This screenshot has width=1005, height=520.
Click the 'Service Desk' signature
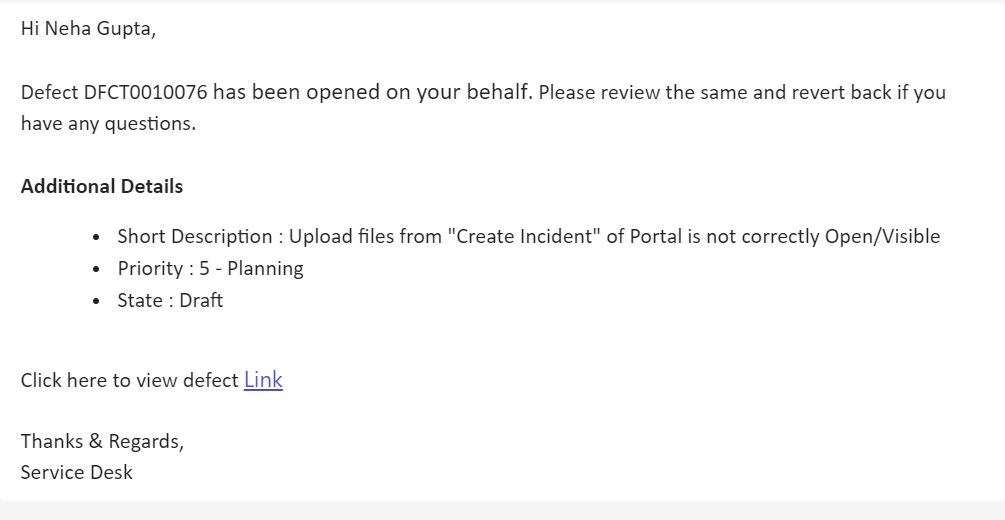(77, 473)
